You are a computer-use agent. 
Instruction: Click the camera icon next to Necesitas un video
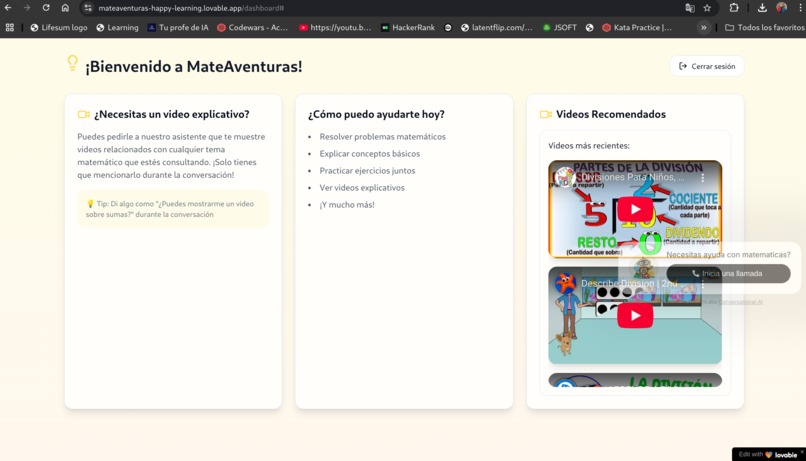pos(83,114)
